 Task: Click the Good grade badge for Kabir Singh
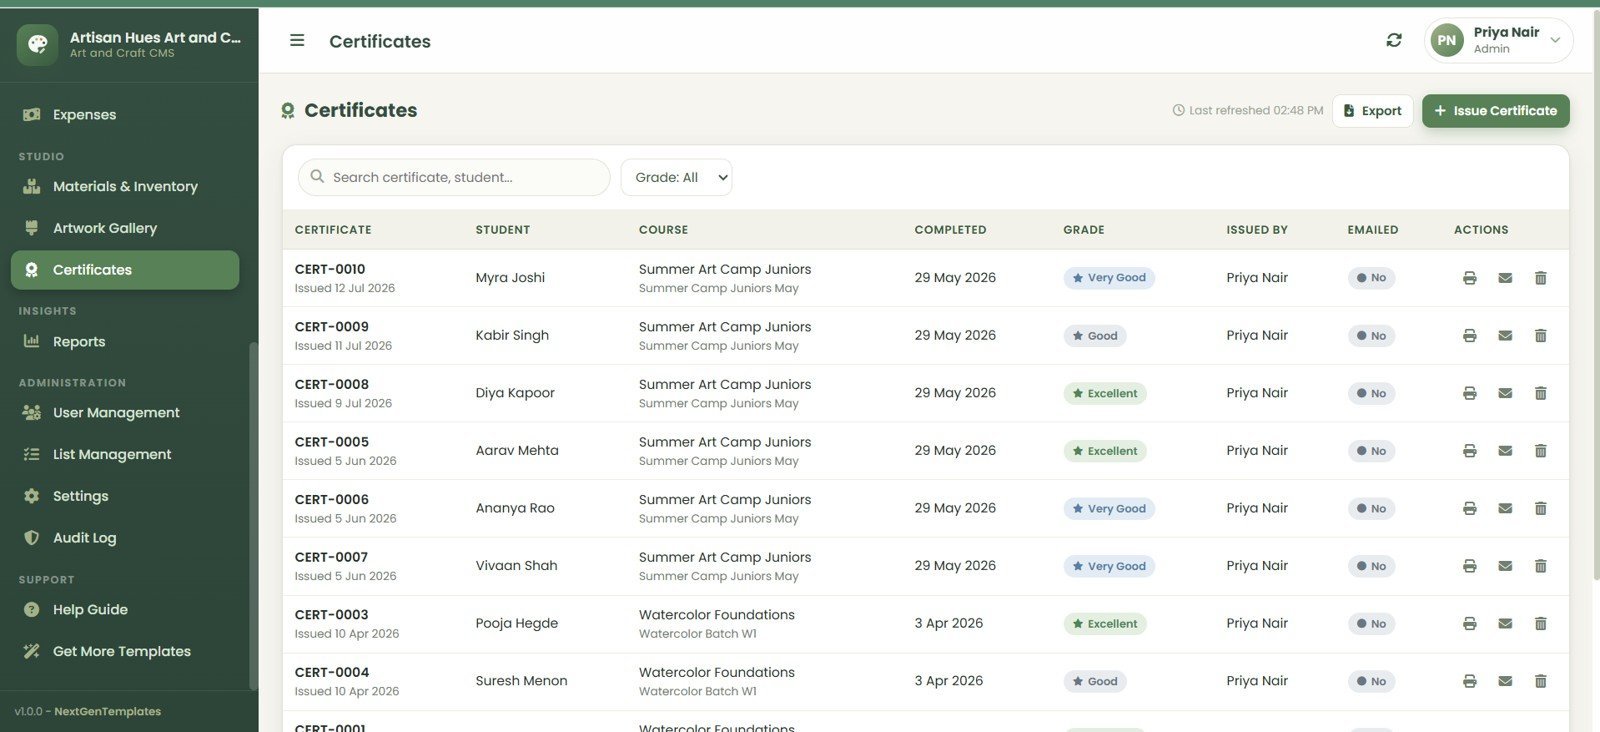click(1095, 336)
